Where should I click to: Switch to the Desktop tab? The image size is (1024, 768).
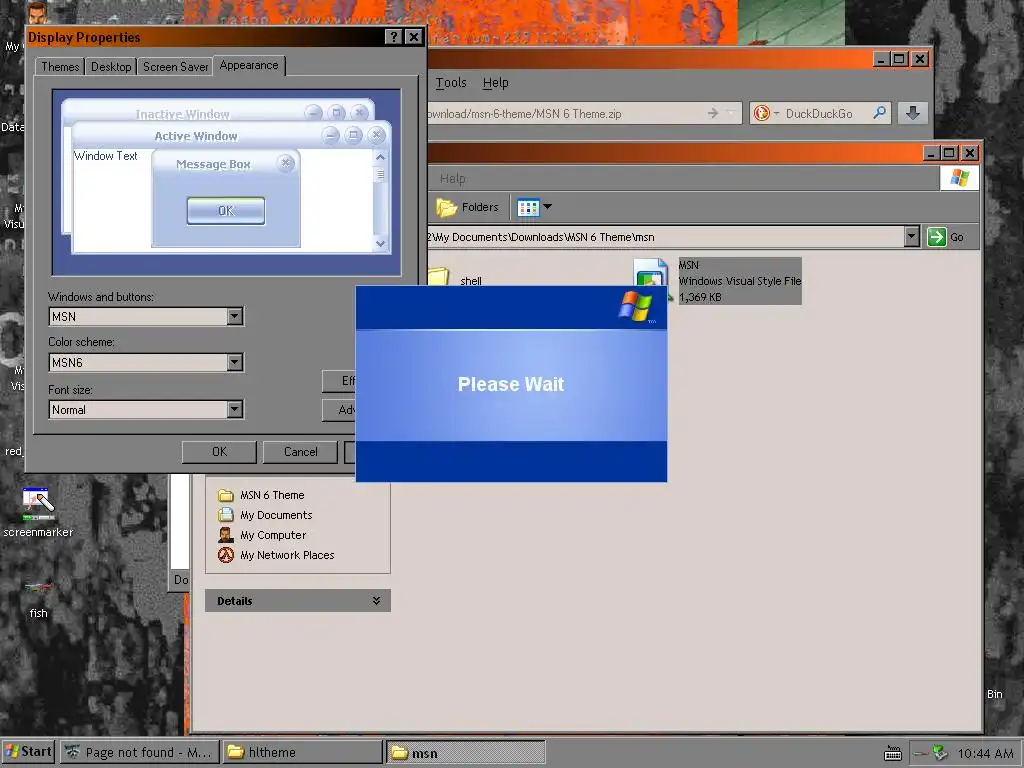pos(110,67)
